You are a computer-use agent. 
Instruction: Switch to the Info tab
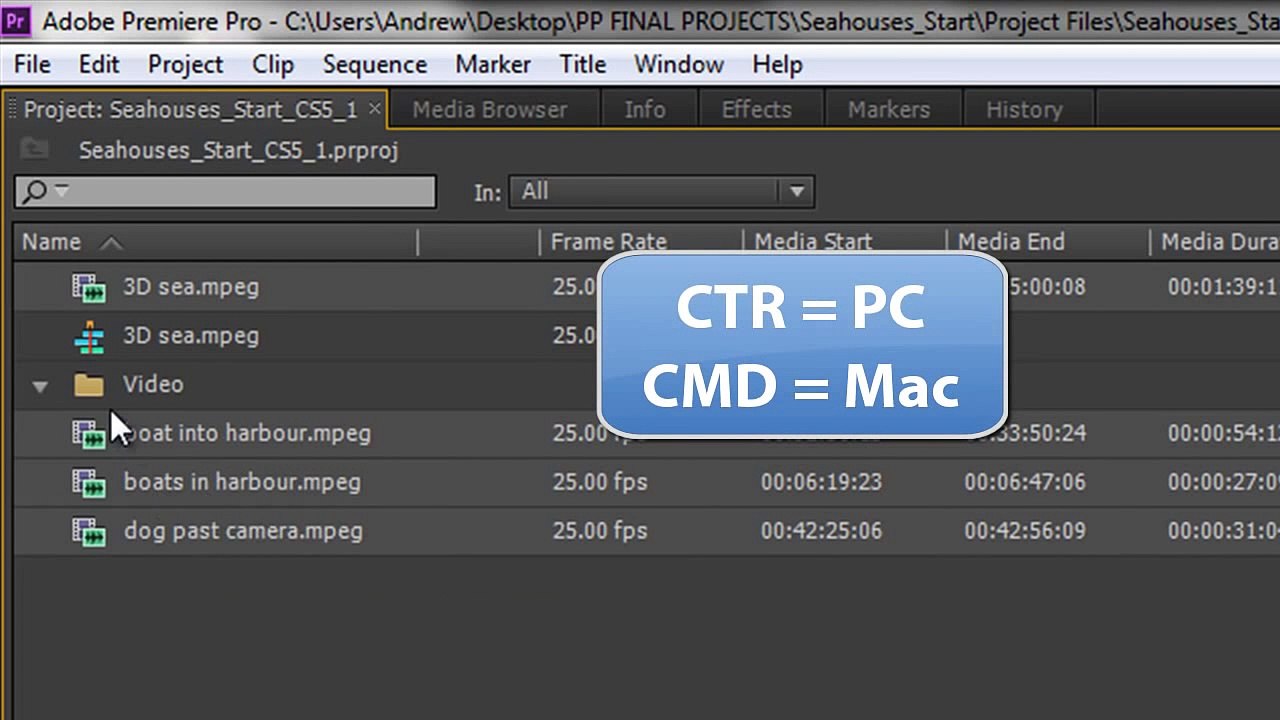645,110
